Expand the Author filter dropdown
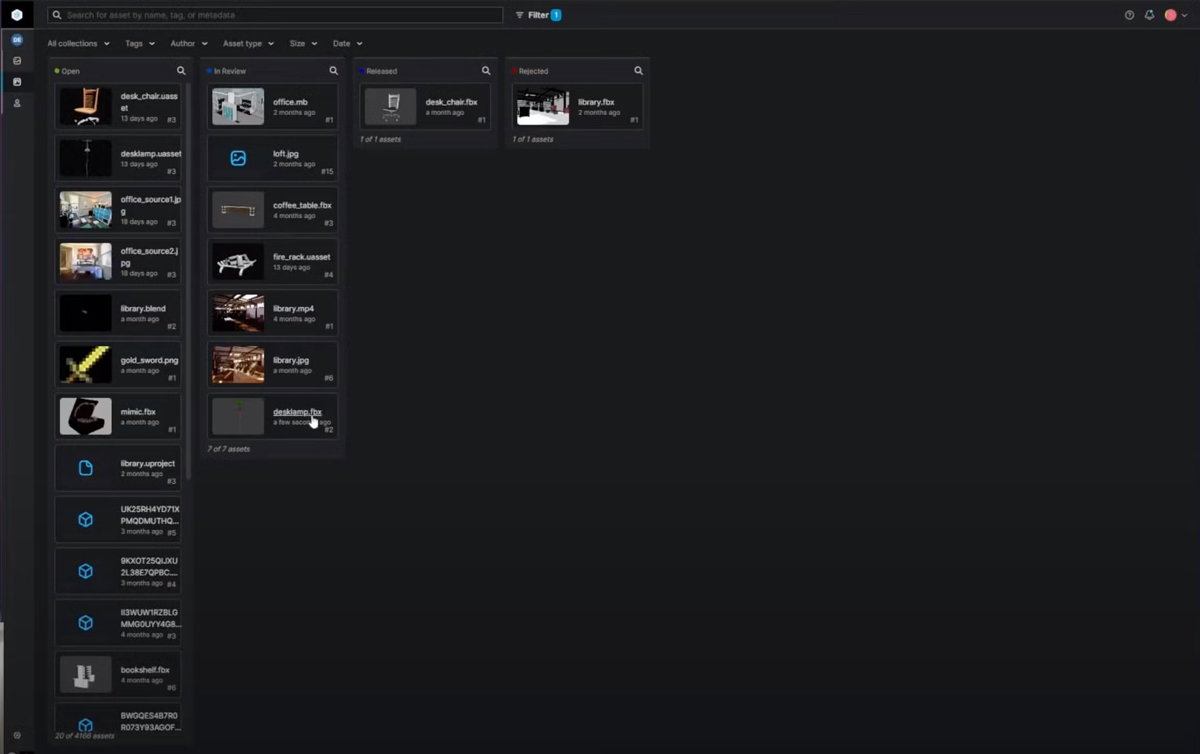 [189, 44]
